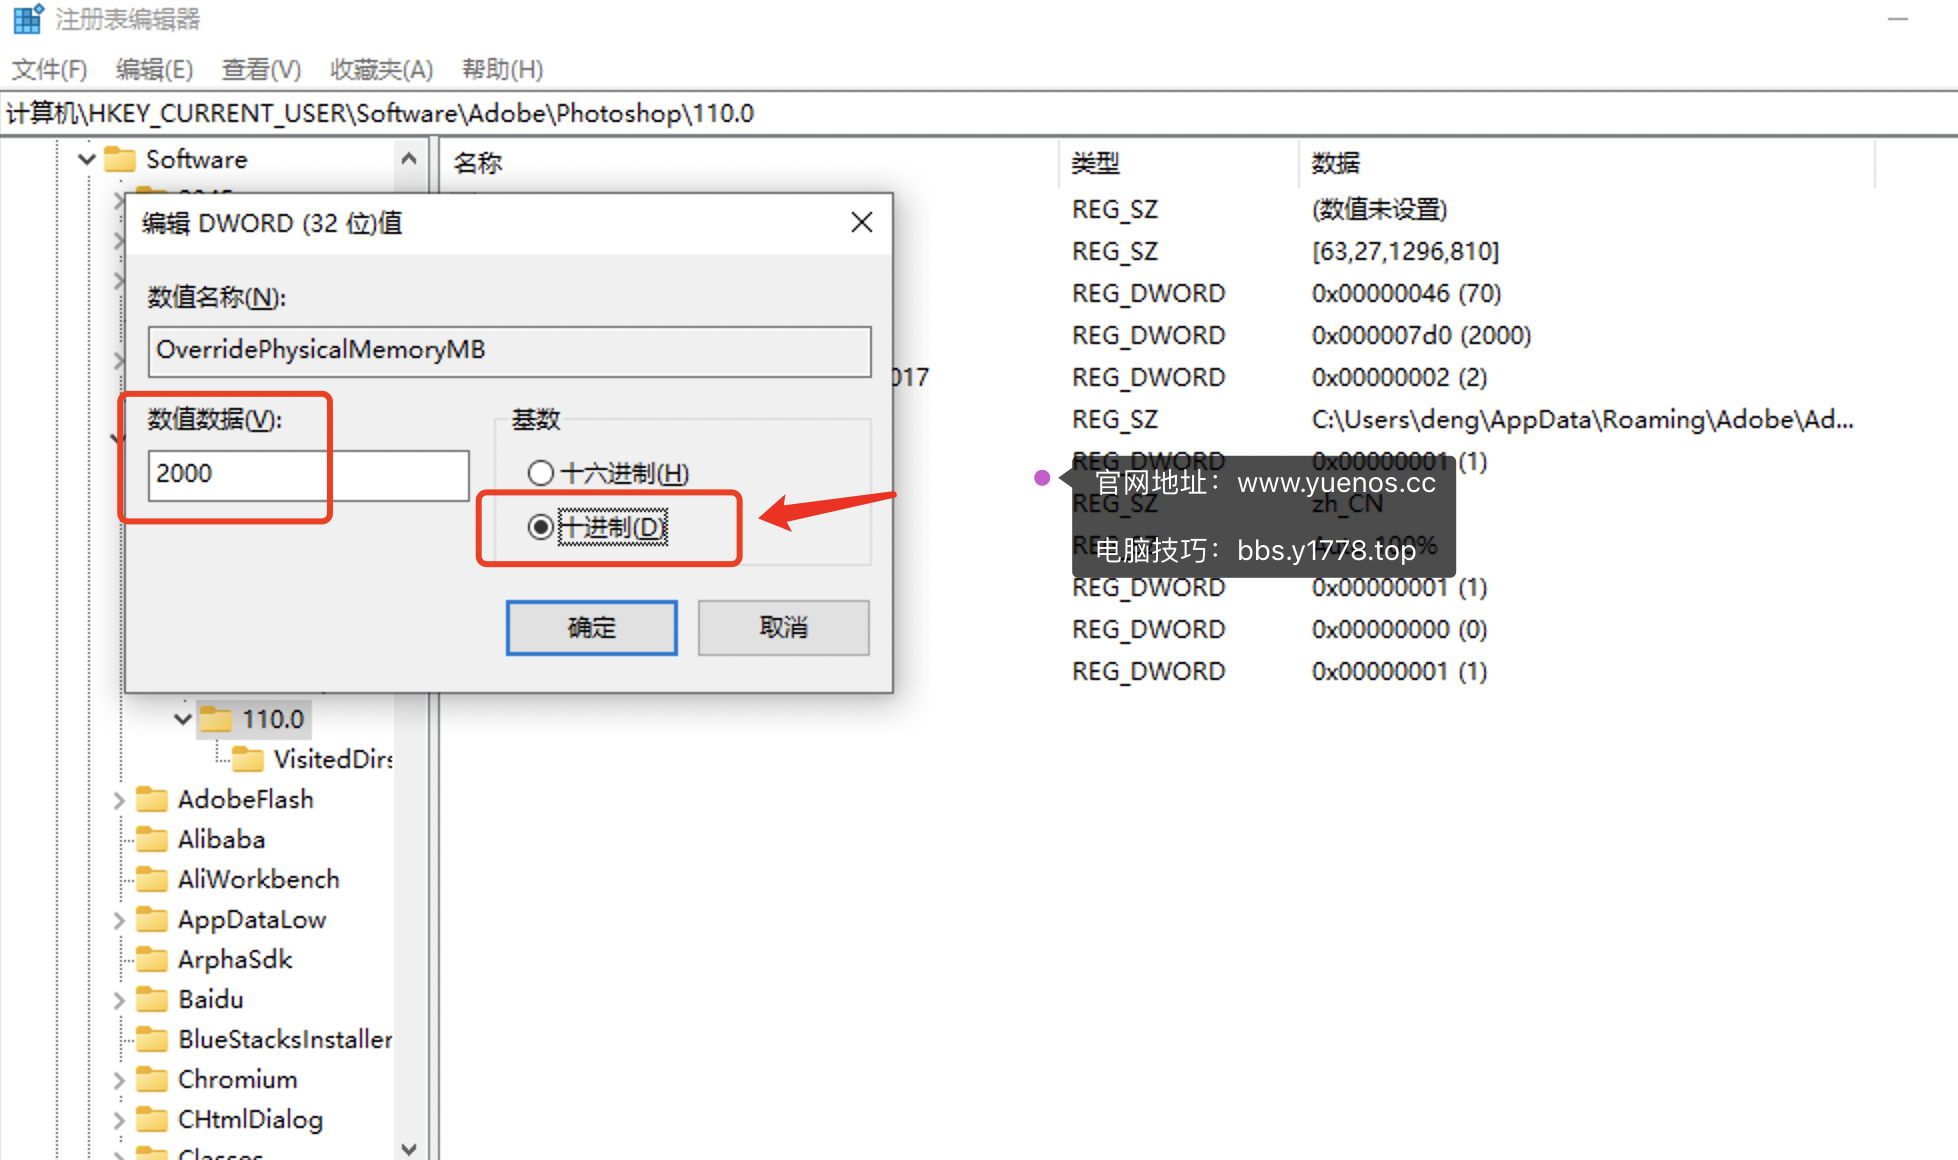This screenshot has width=1958, height=1160.
Task: Select the 十六进制 base option
Action: (541, 473)
